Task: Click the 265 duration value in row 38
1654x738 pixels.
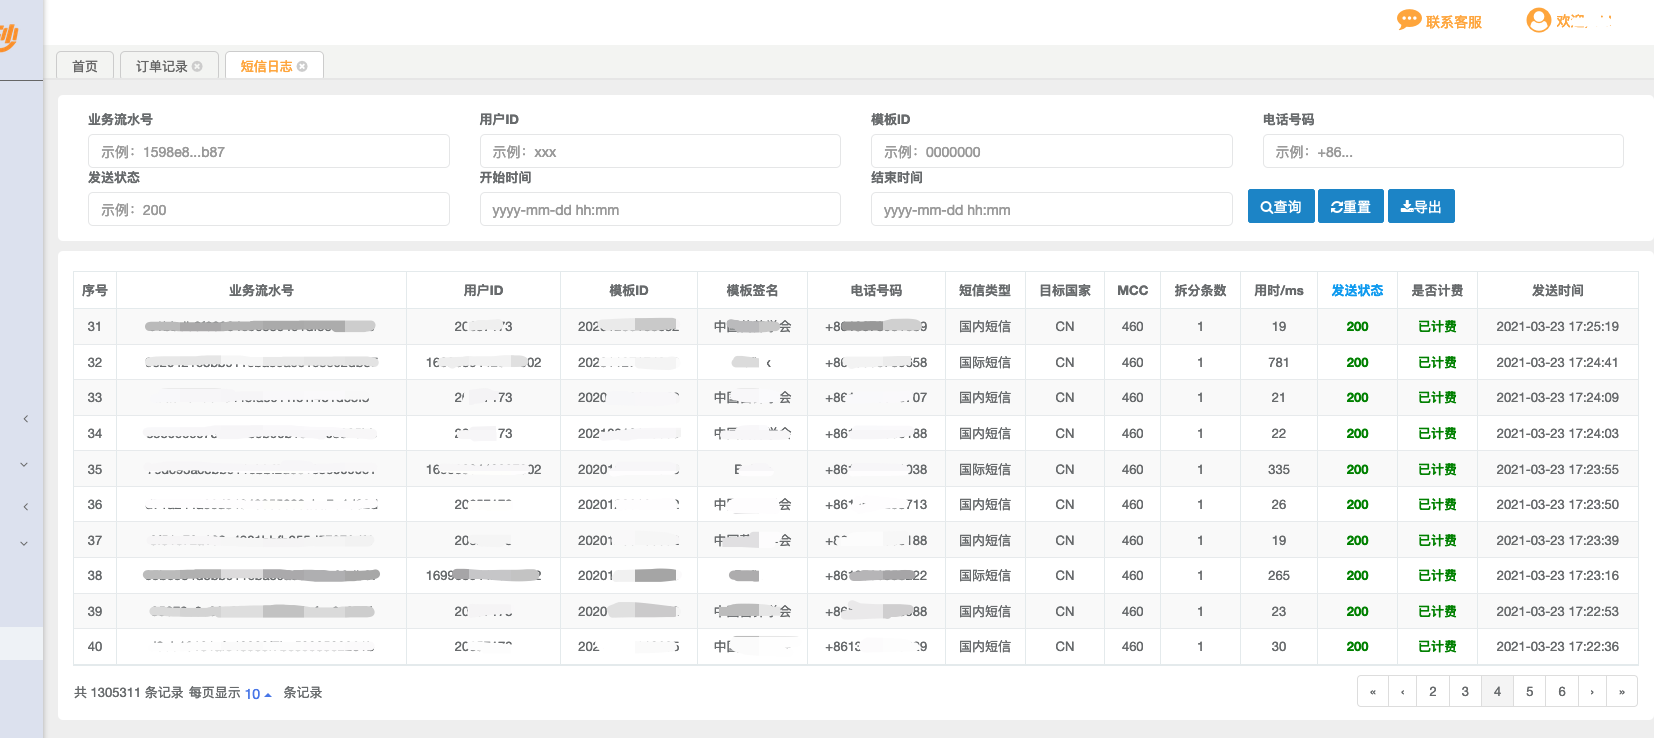Action: [1279, 575]
